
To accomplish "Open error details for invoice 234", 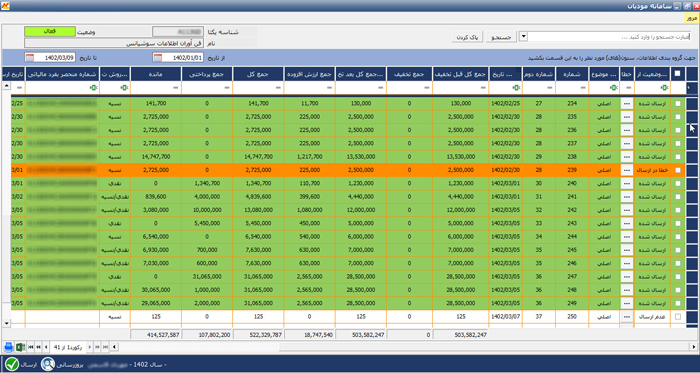I will pyautogui.click(x=627, y=104).
